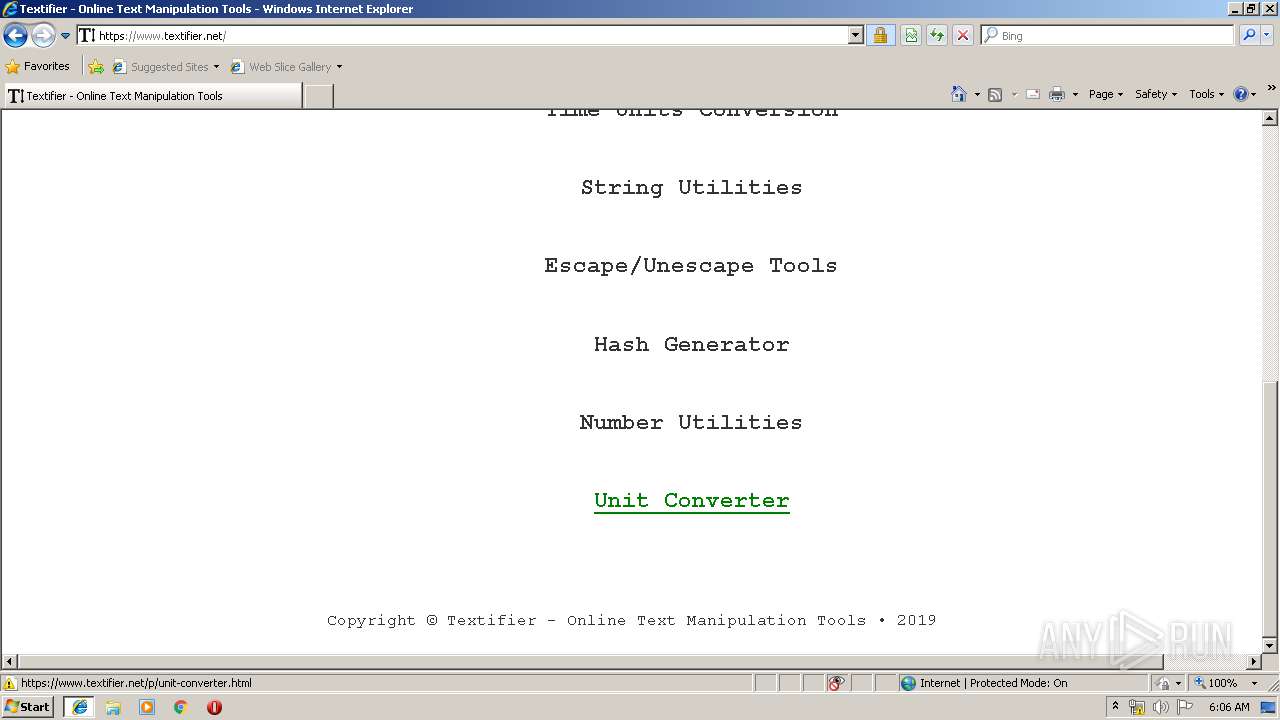Click the address bar URL field

click(x=463, y=36)
